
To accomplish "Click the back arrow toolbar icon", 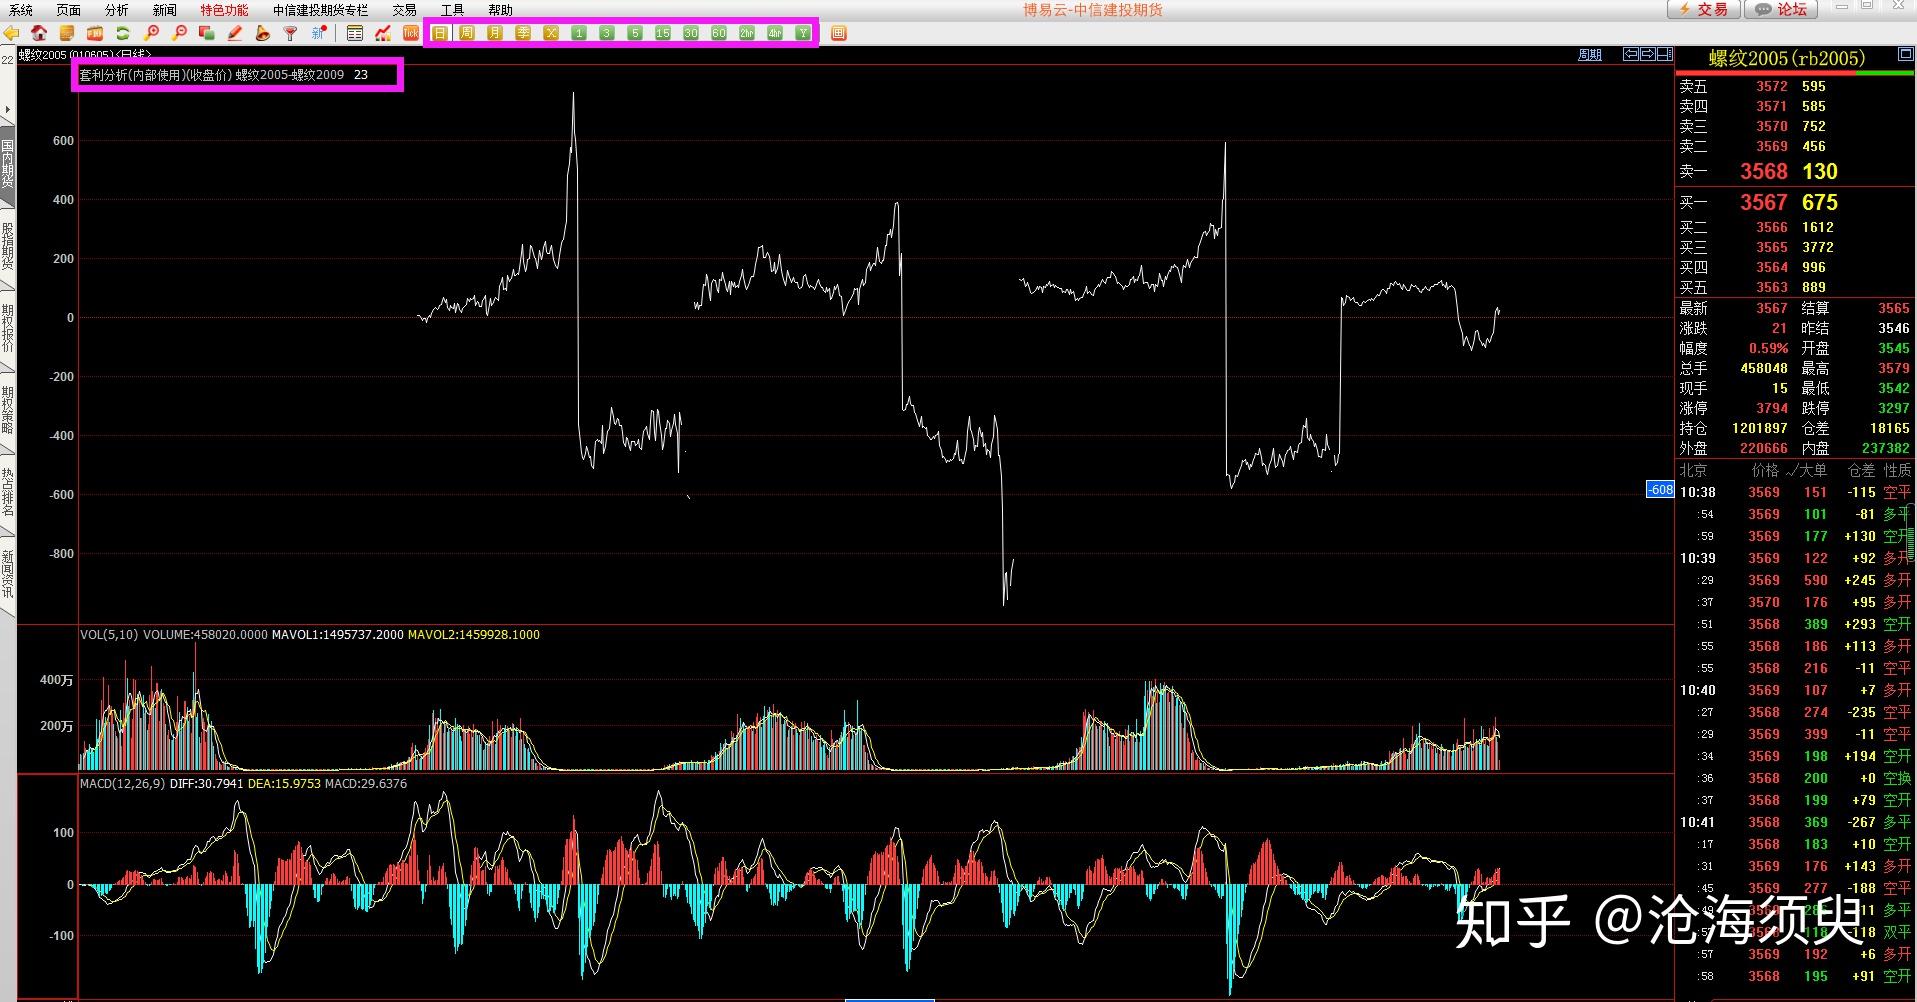I will [11, 33].
